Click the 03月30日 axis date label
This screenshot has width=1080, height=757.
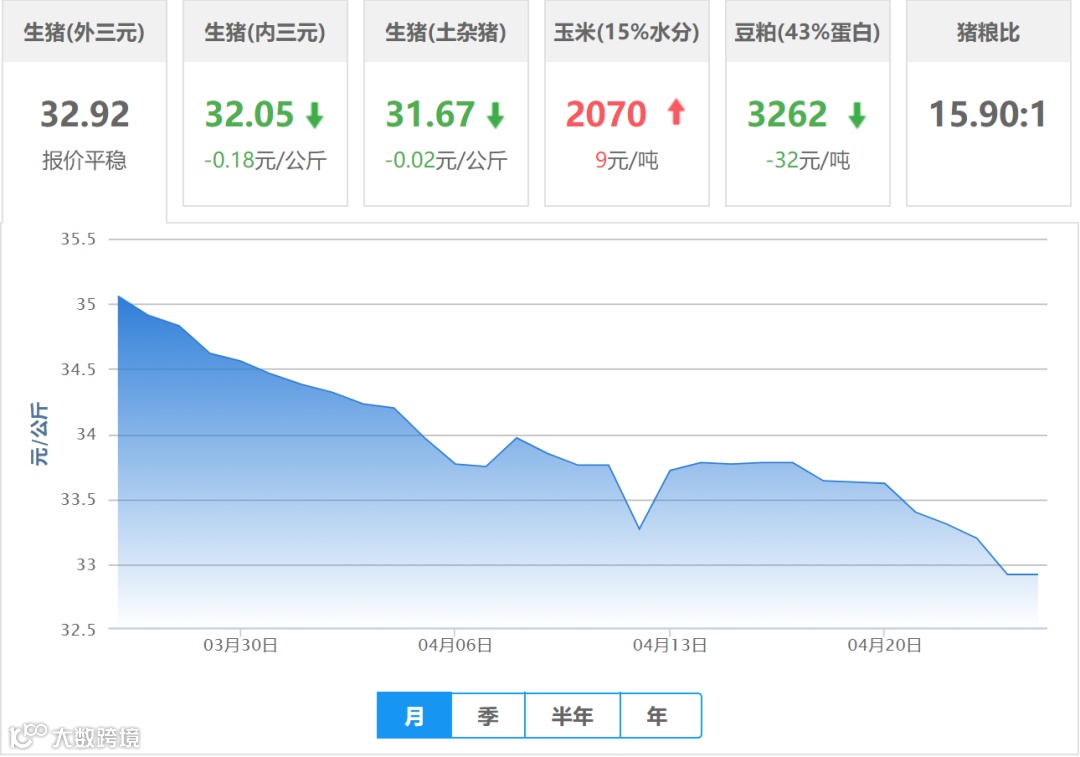240,645
